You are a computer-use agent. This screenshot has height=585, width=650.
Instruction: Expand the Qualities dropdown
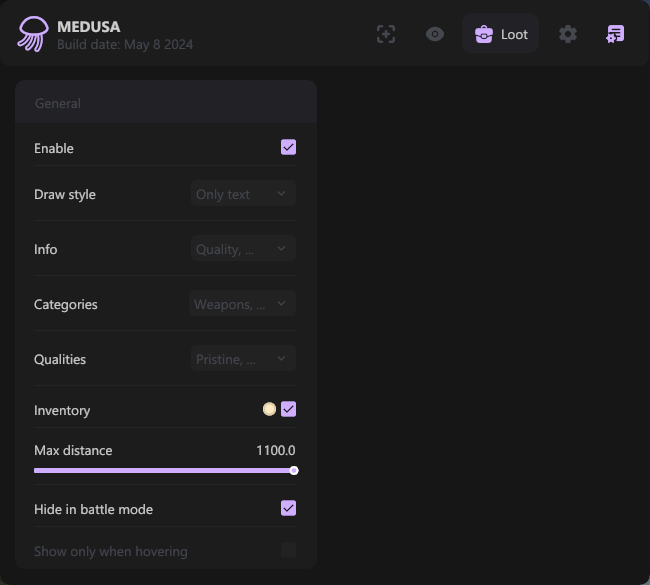point(243,359)
